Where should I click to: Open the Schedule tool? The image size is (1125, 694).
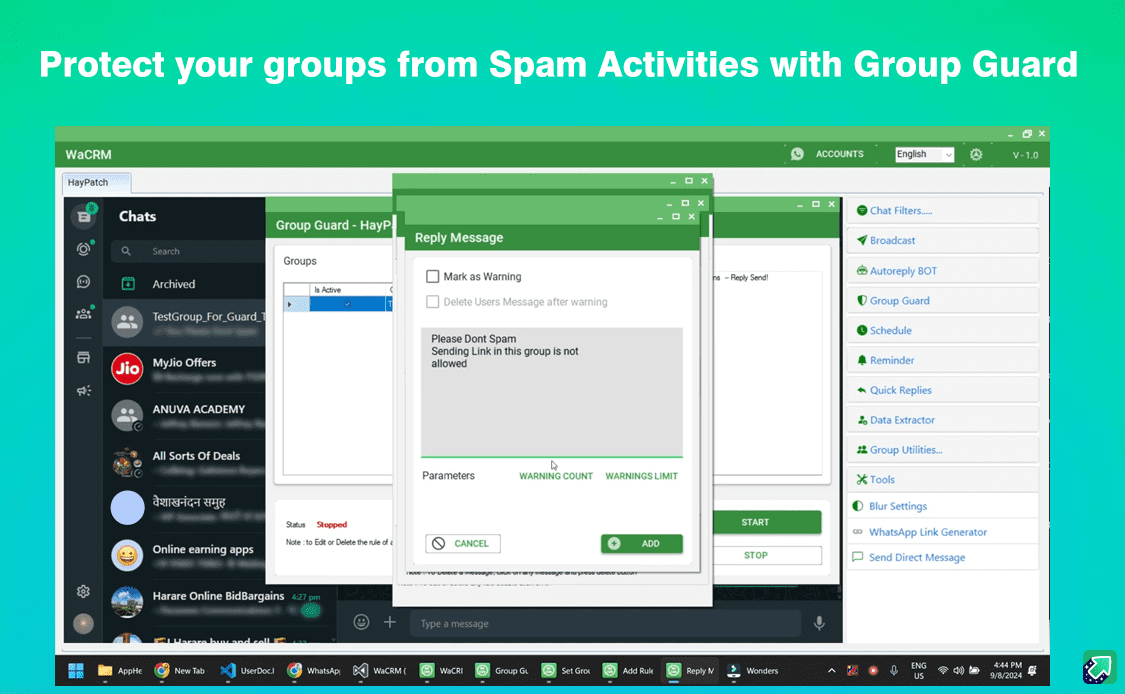890,329
